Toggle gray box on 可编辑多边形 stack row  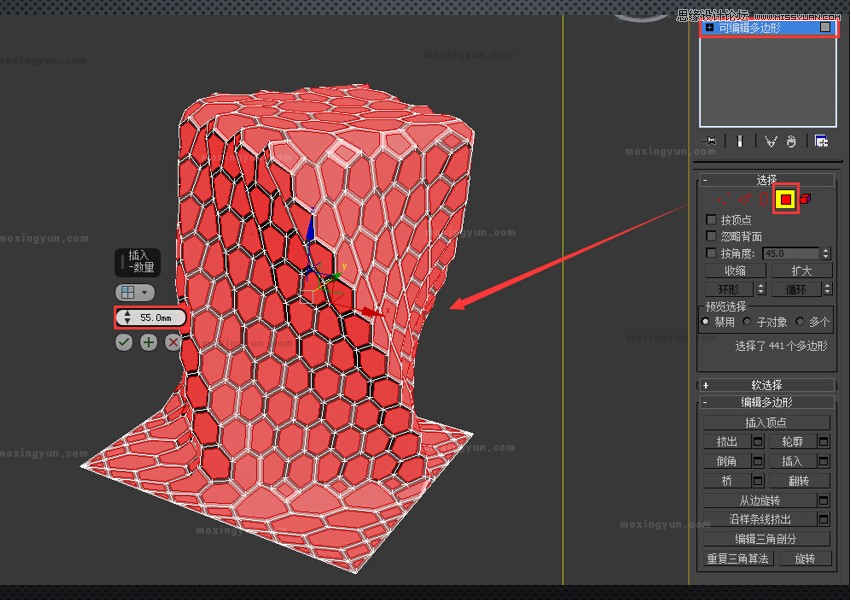825,27
